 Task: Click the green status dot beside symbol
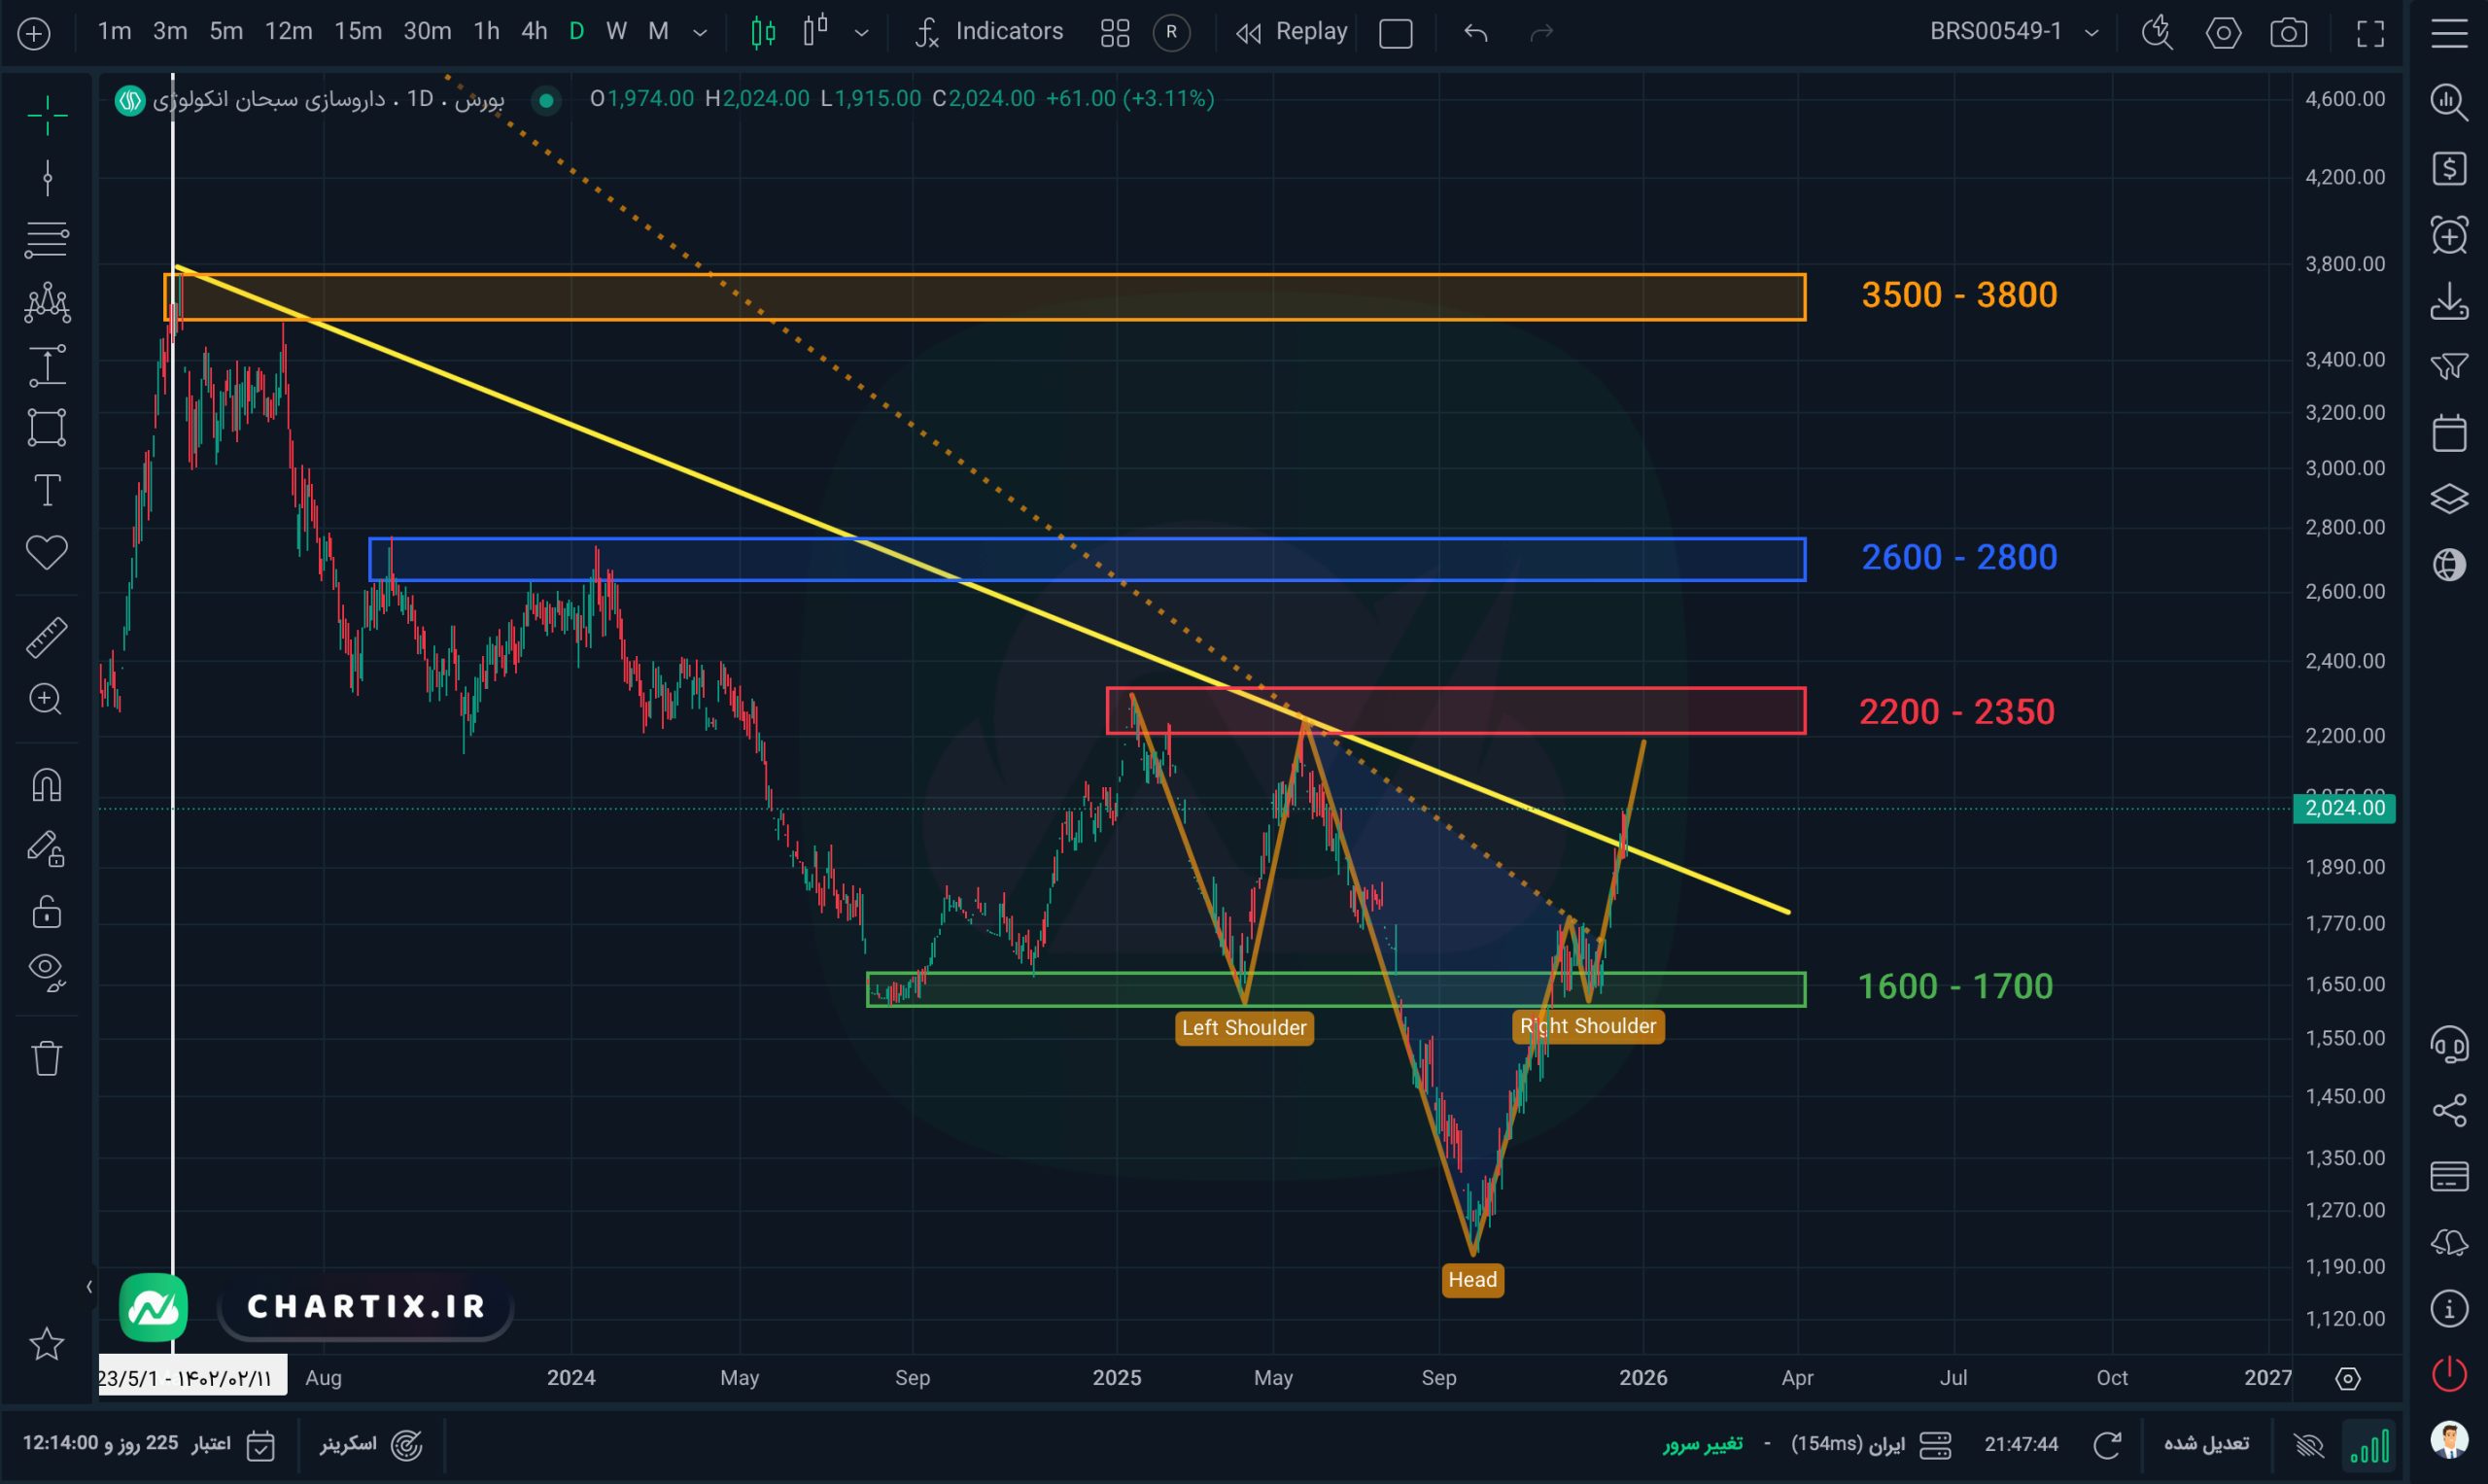point(546,99)
